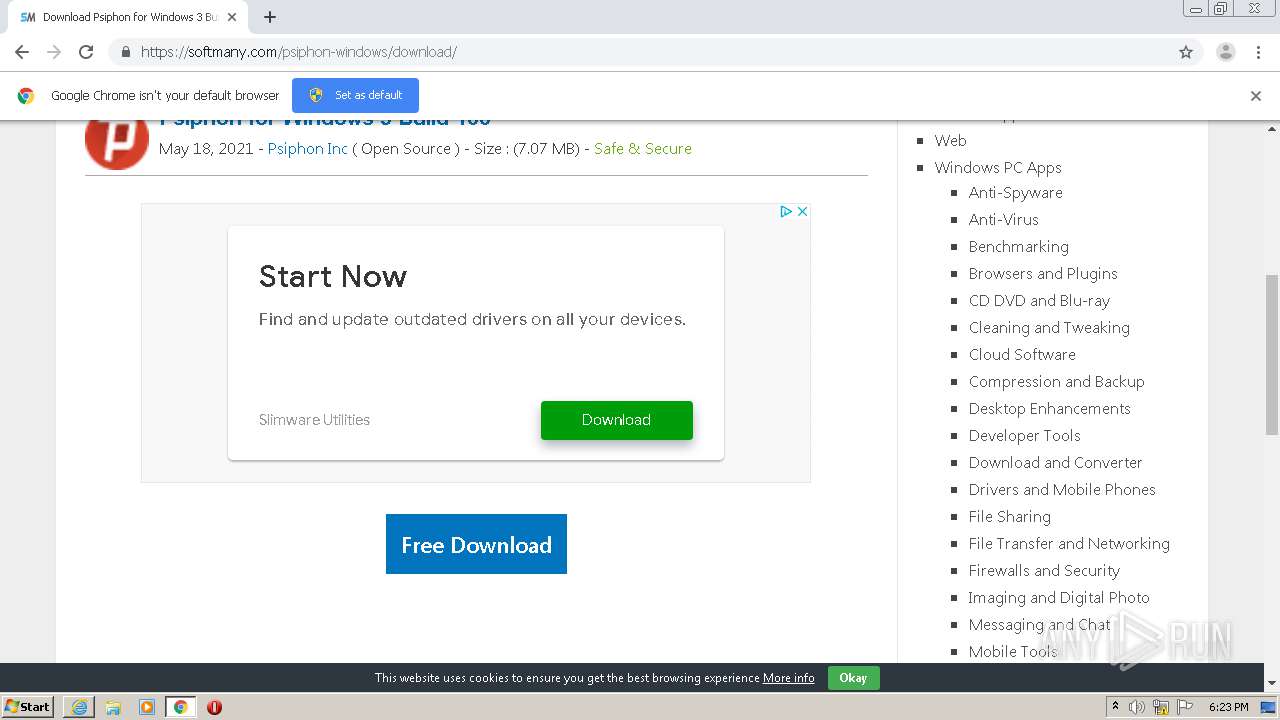
Task: Click scrollbar up arrow
Action: (x=1272, y=129)
